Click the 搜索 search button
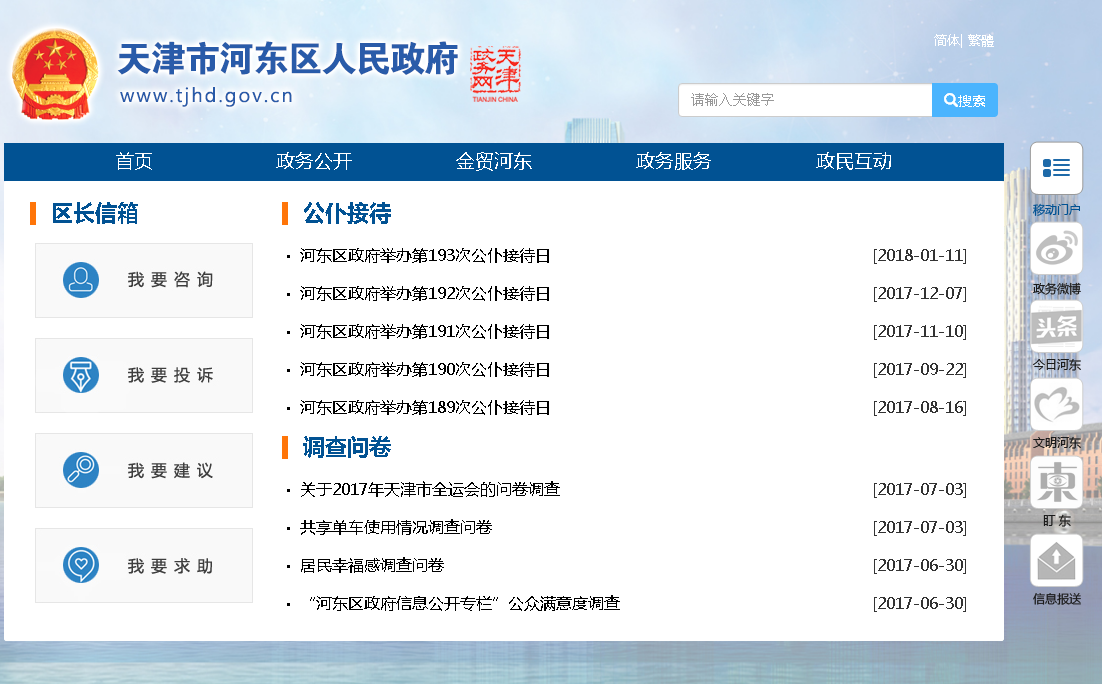The width and height of the screenshot is (1102, 684). click(965, 100)
